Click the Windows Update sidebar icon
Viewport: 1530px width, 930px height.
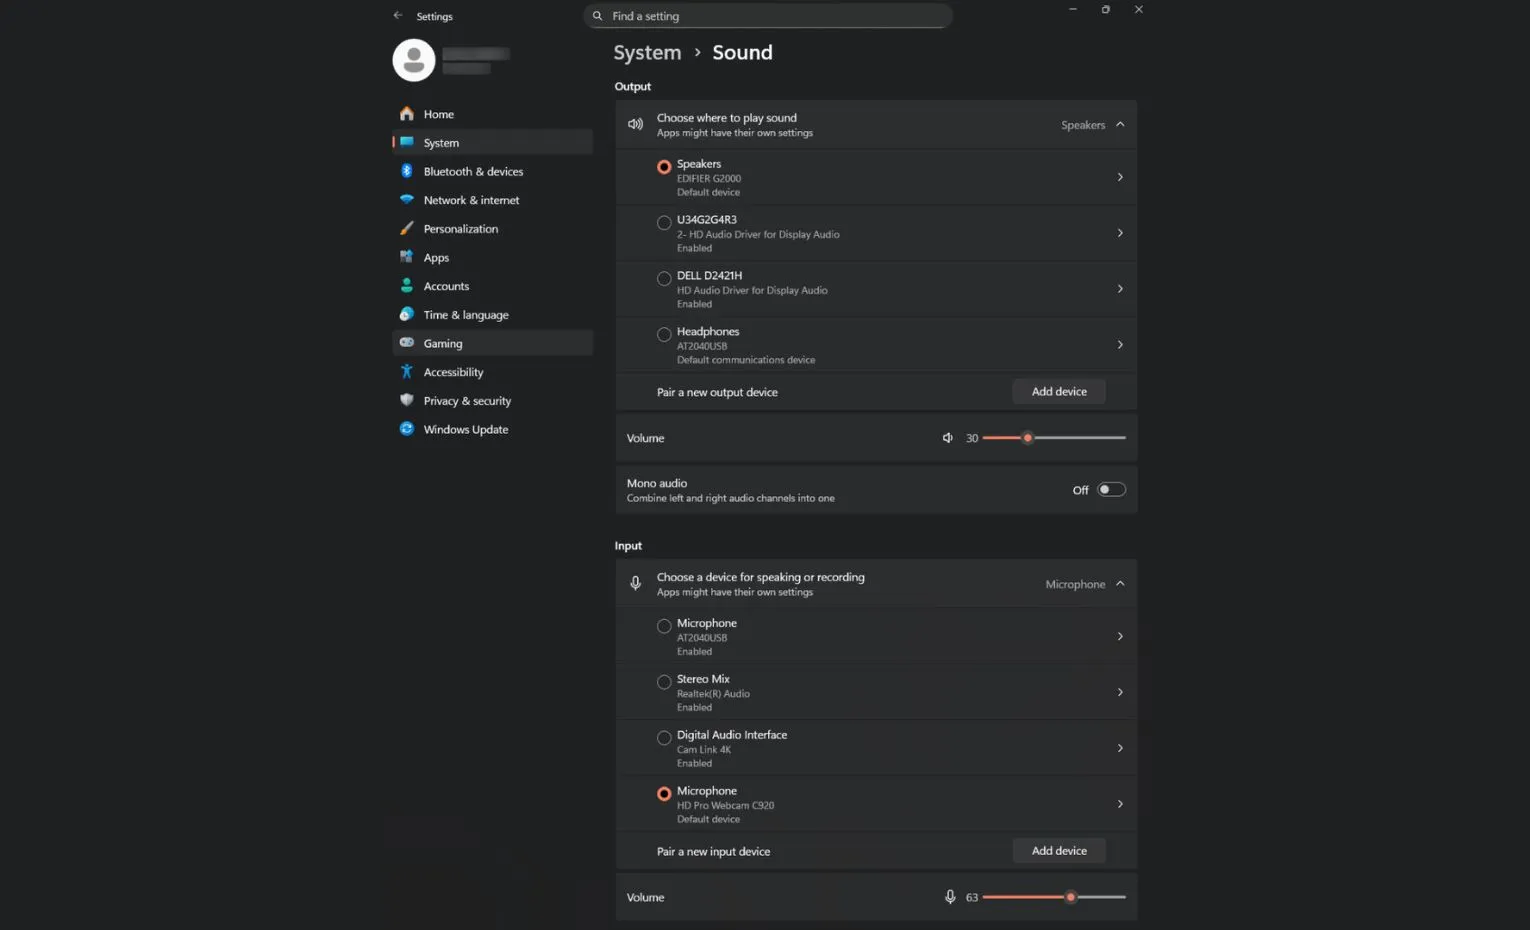(407, 429)
